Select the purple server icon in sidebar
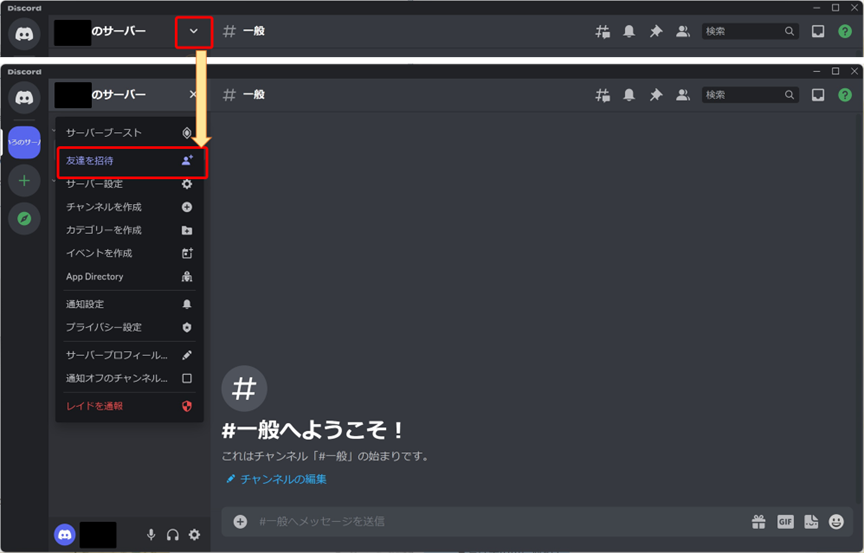The width and height of the screenshot is (864, 553). 24,142
